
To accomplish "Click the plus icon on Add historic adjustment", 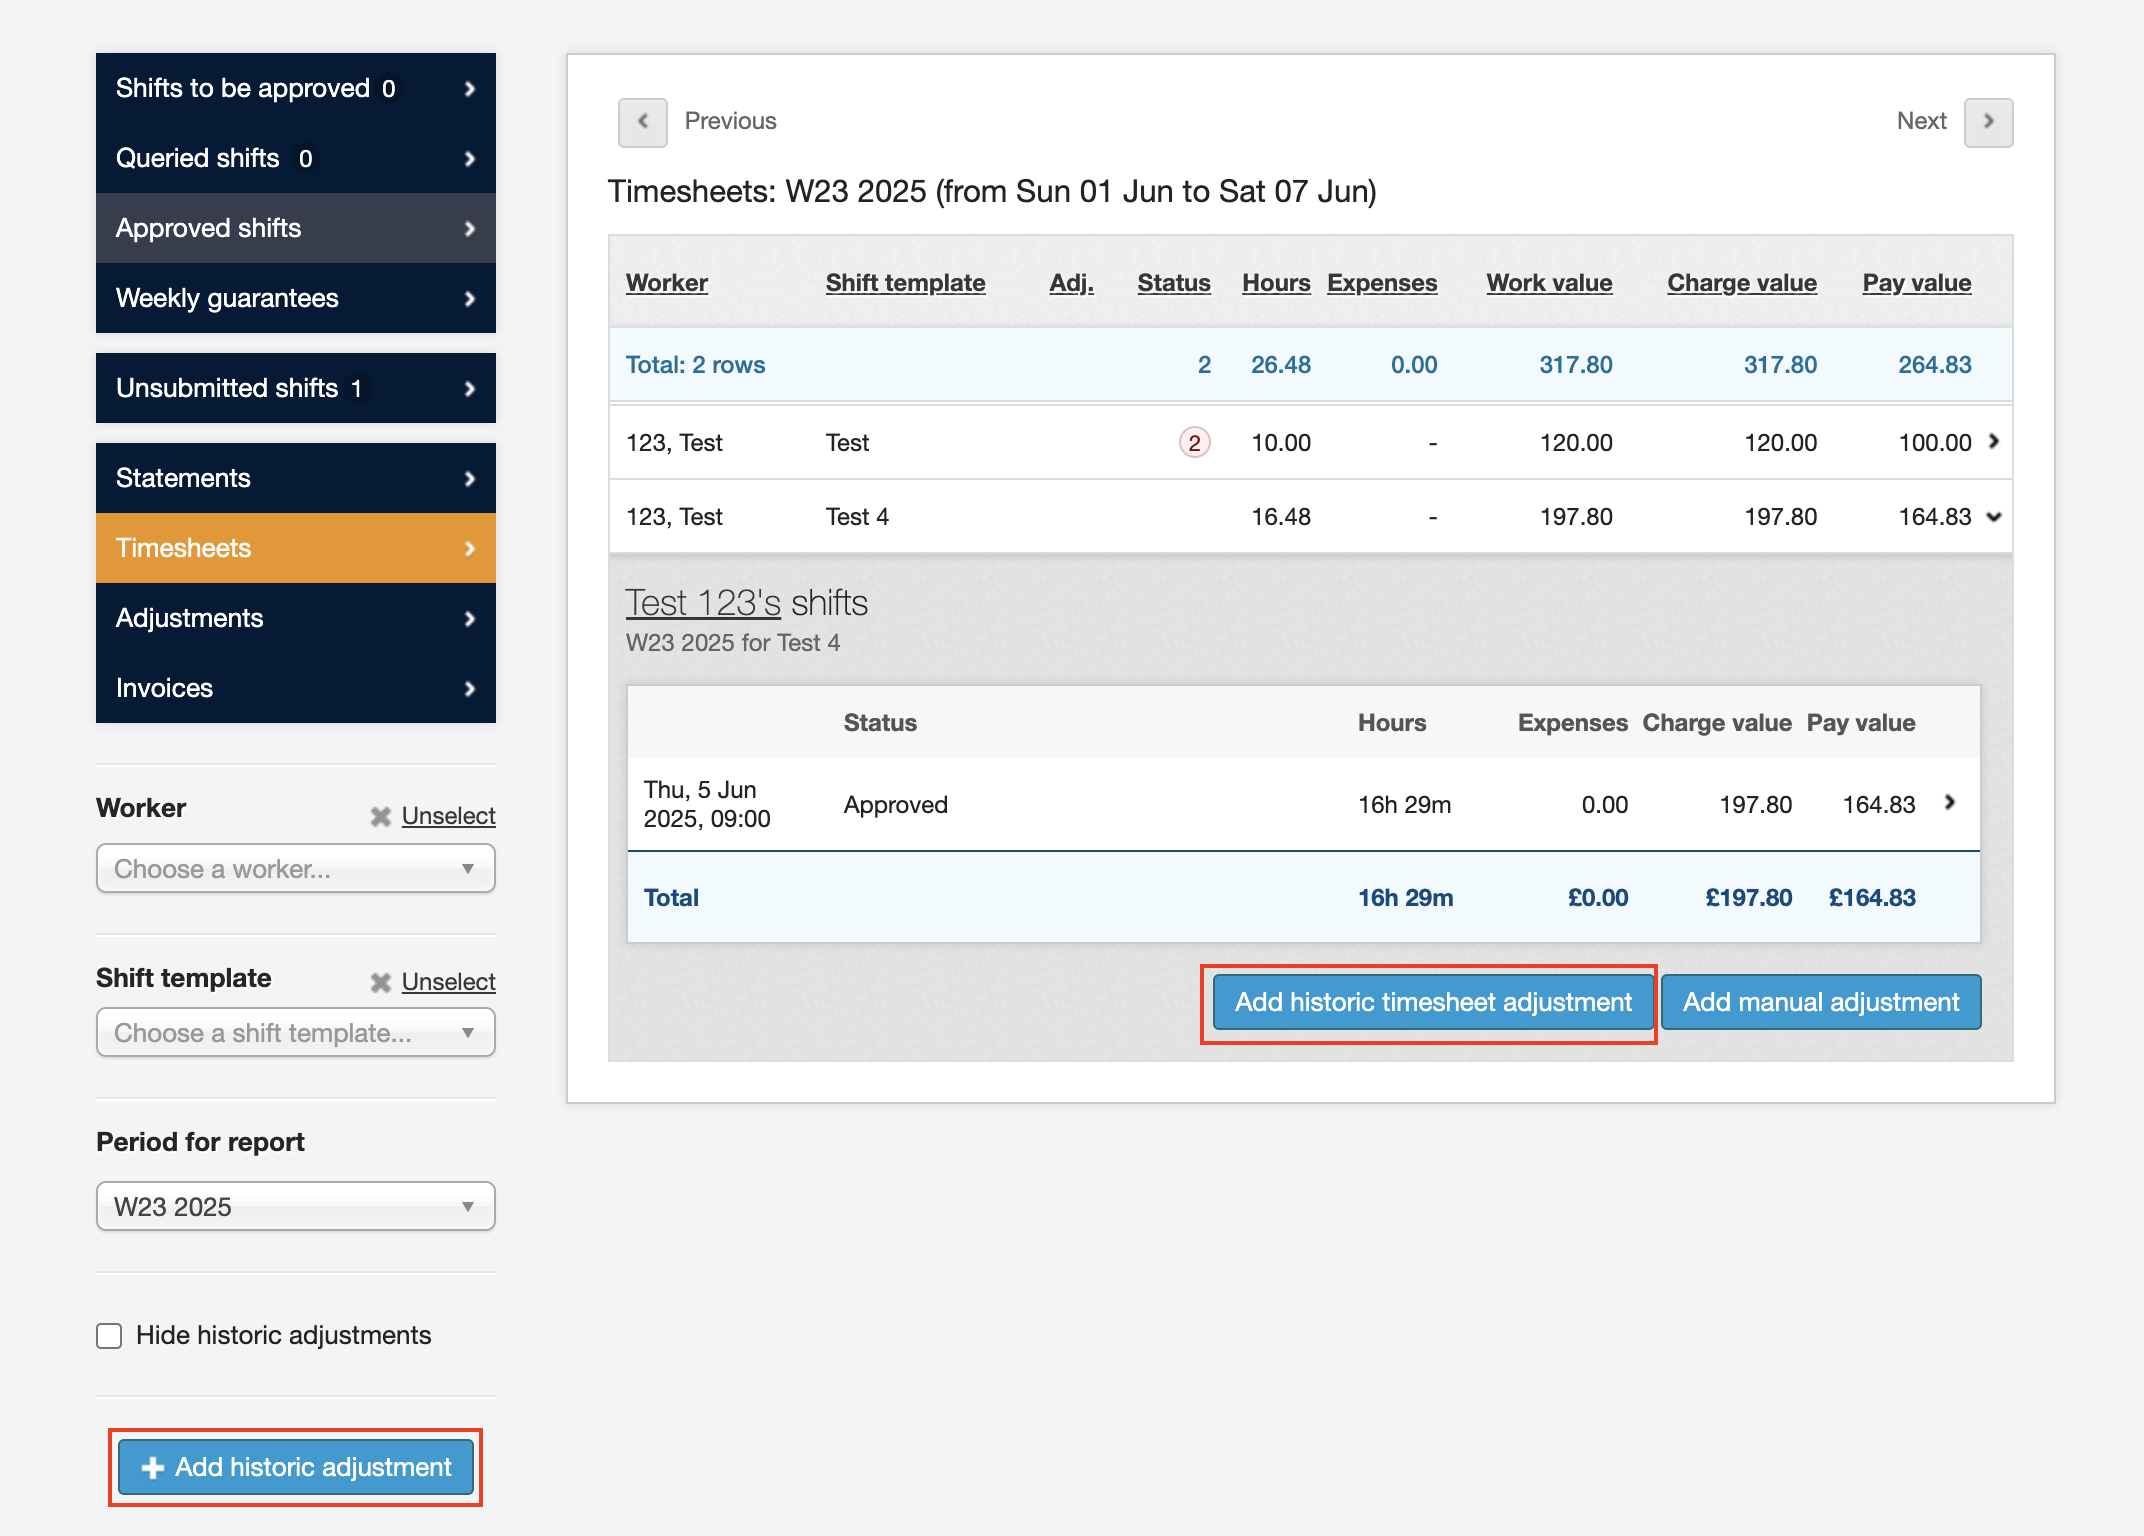I will (x=152, y=1467).
